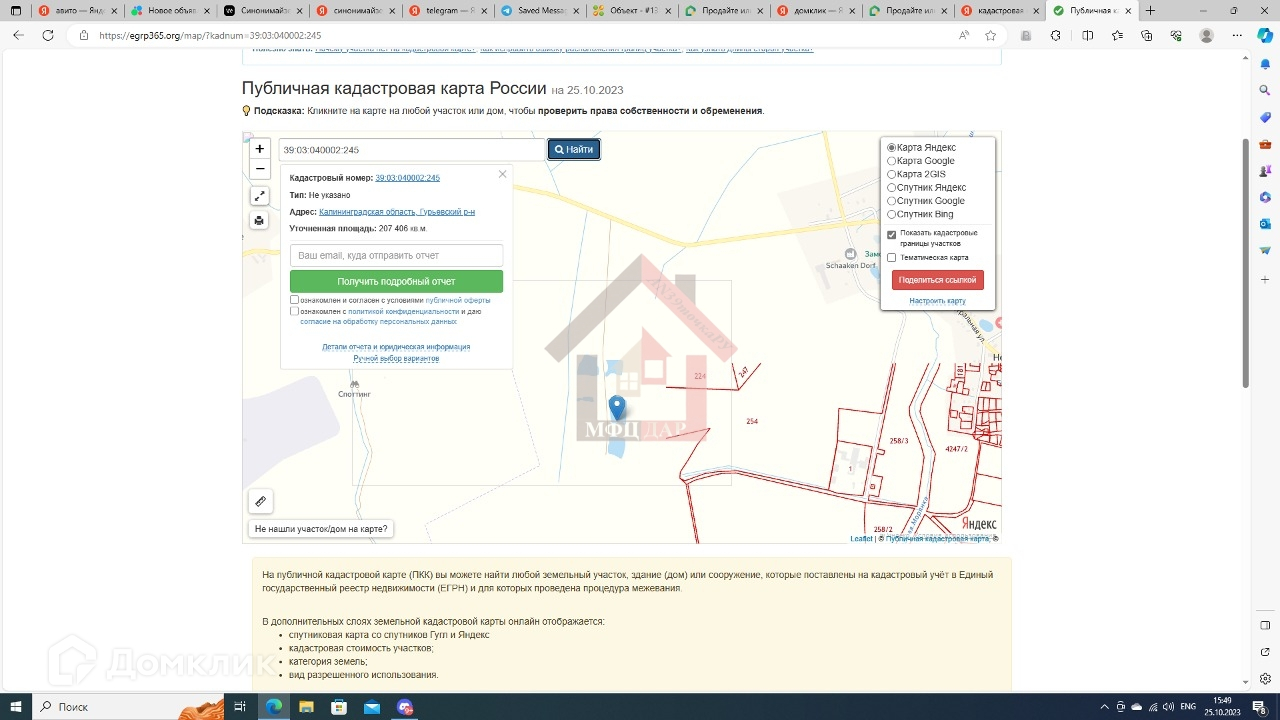Click Получить подробный отчет button
Image resolution: width=1280 pixels, height=720 pixels.
396,282
